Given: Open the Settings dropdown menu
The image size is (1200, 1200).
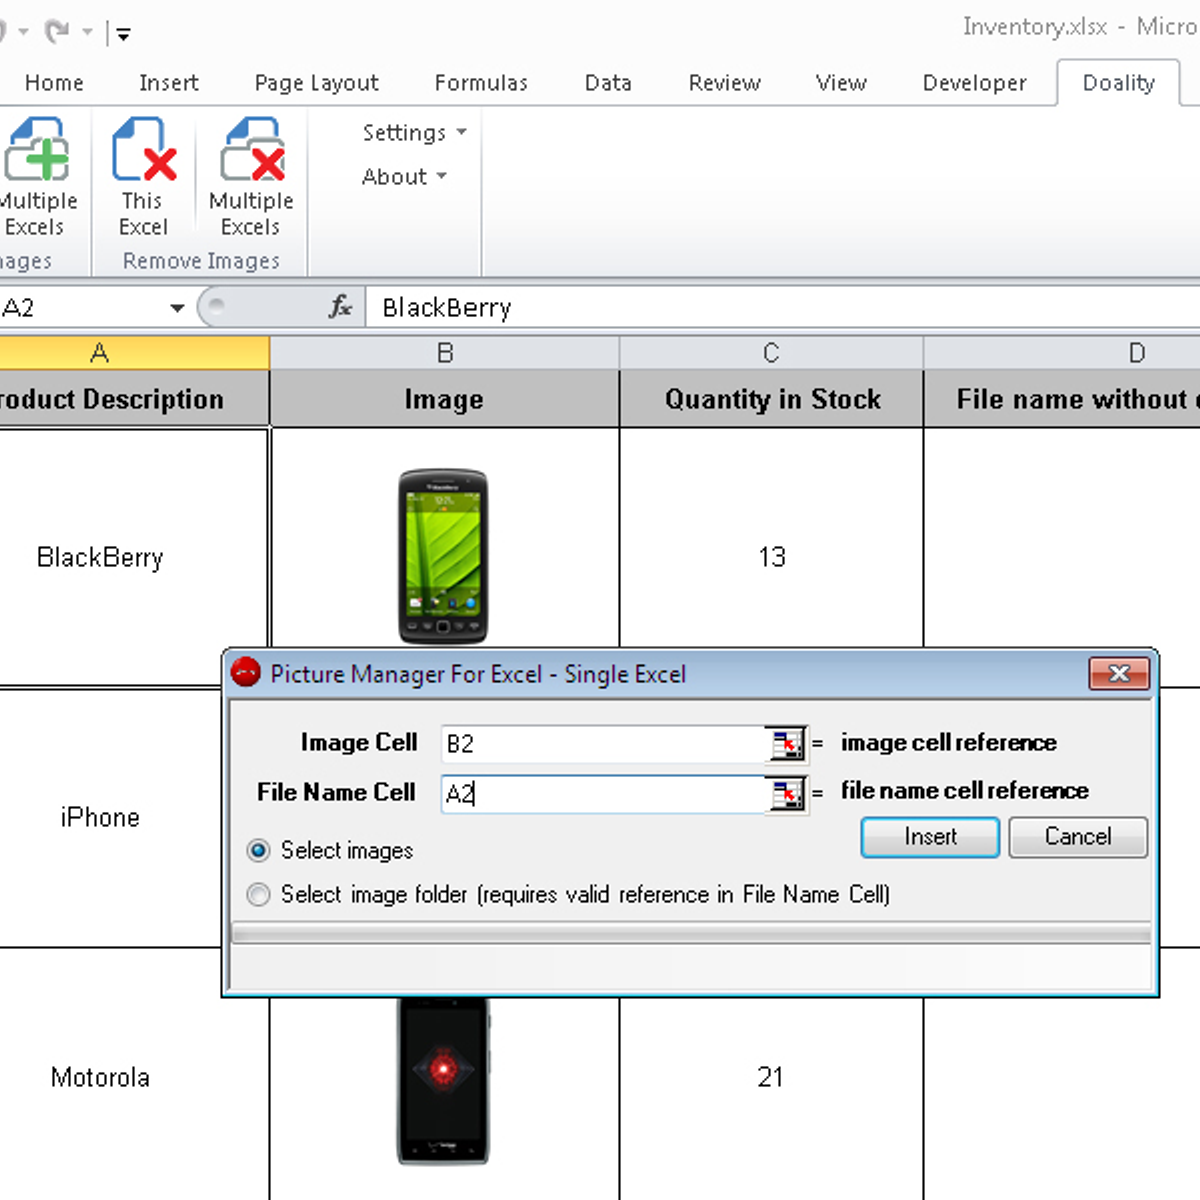Looking at the screenshot, I should [414, 132].
